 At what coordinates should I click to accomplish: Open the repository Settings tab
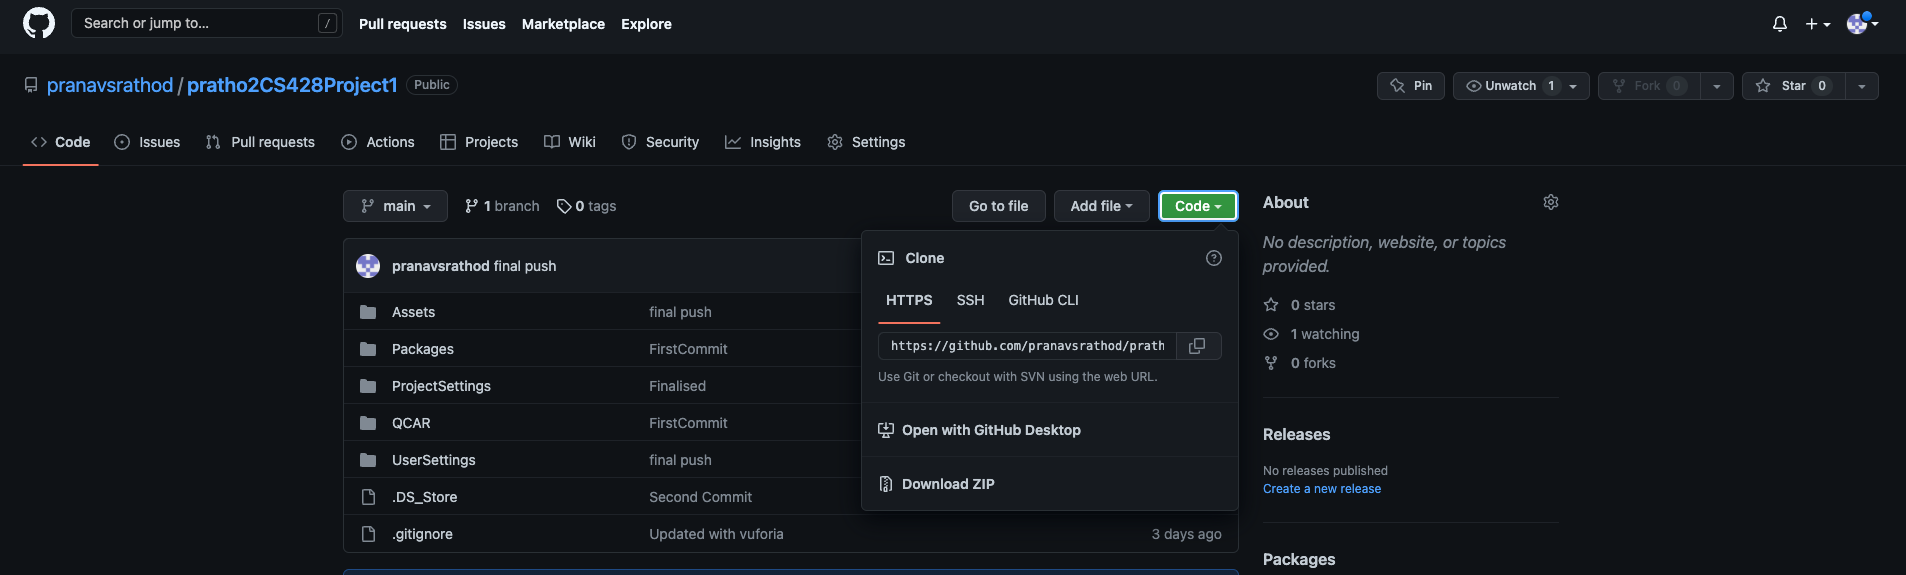coord(866,142)
